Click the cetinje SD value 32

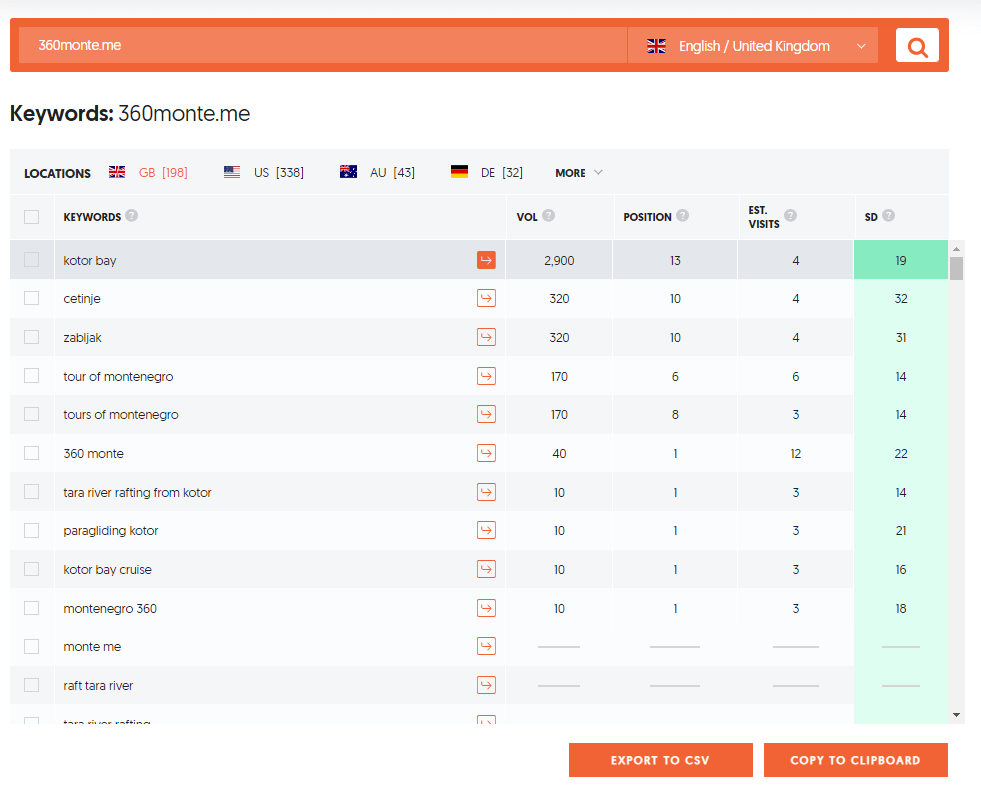click(901, 298)
